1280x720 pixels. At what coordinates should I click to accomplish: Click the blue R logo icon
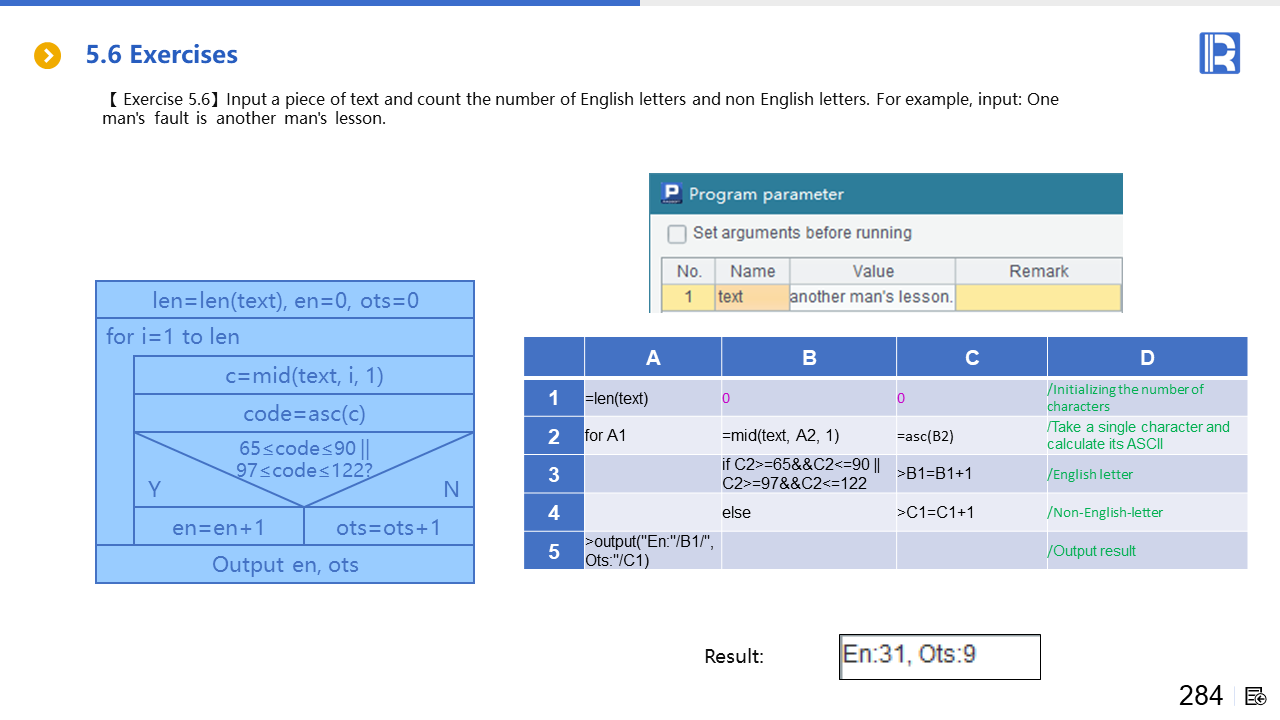point(1219,53)
